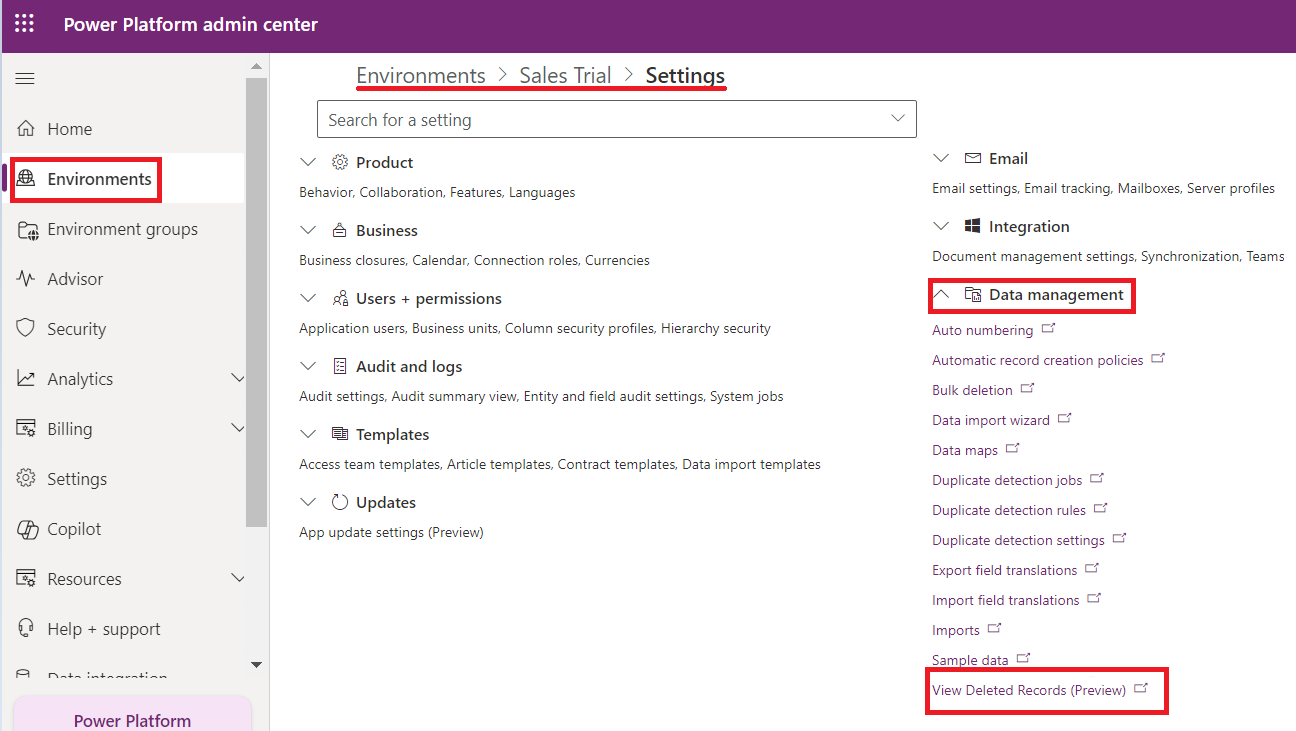Open the Auto numbering link
The width and height of the screenshot is (1296, 731).
(982, 330)
